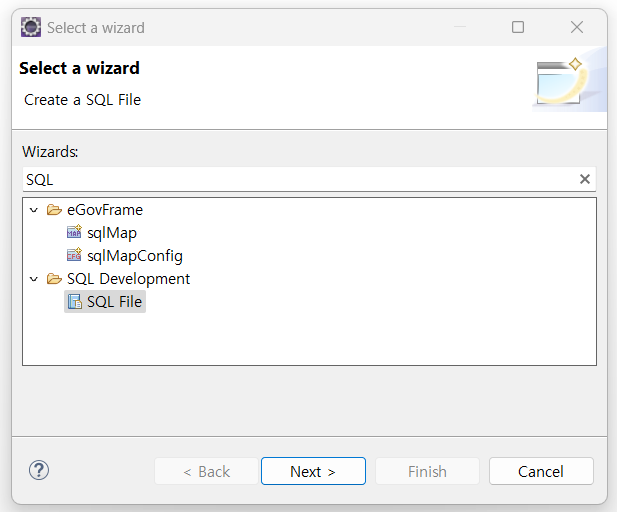Viewport: 617px width, 512px height.
Task: Maximize the Select a wizard dialog
Action: (518, 27)
